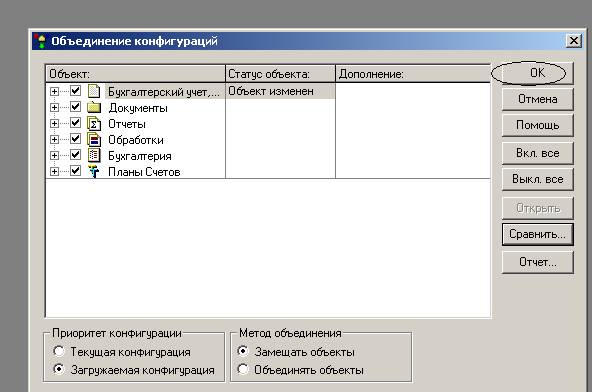Click Выкл. все to disable all

(537, 179)
